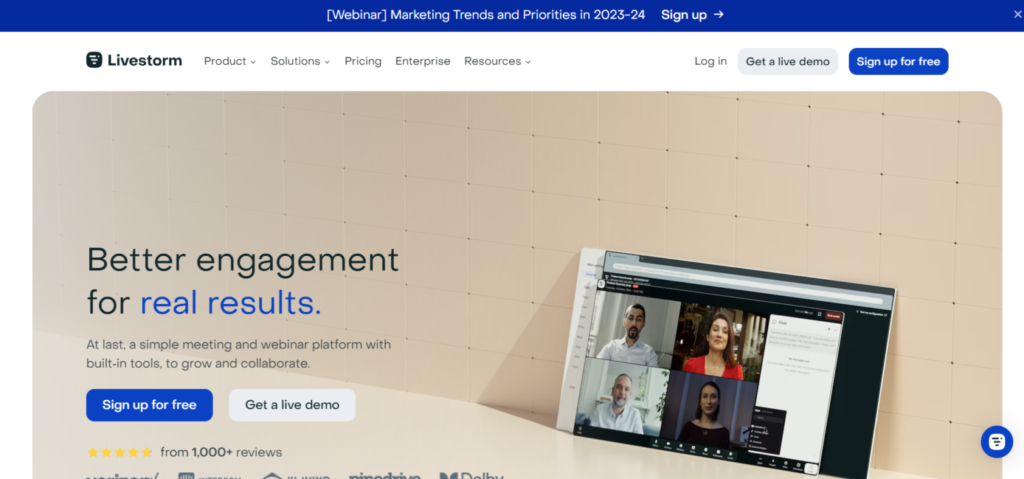Click the Livestorm logo icon
Viewport: 1024px width, 479px height.
click(94, 60)
